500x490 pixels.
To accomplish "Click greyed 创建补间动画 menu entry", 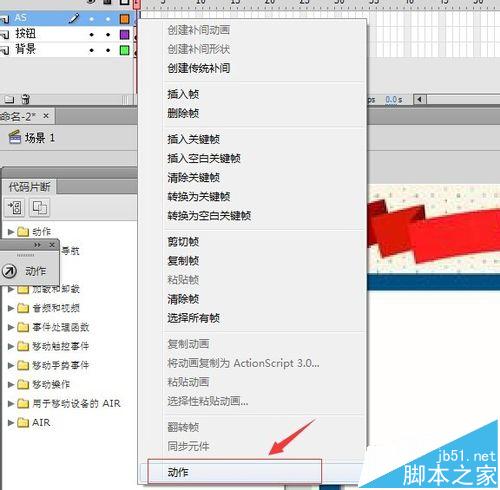I will [199, 30].
